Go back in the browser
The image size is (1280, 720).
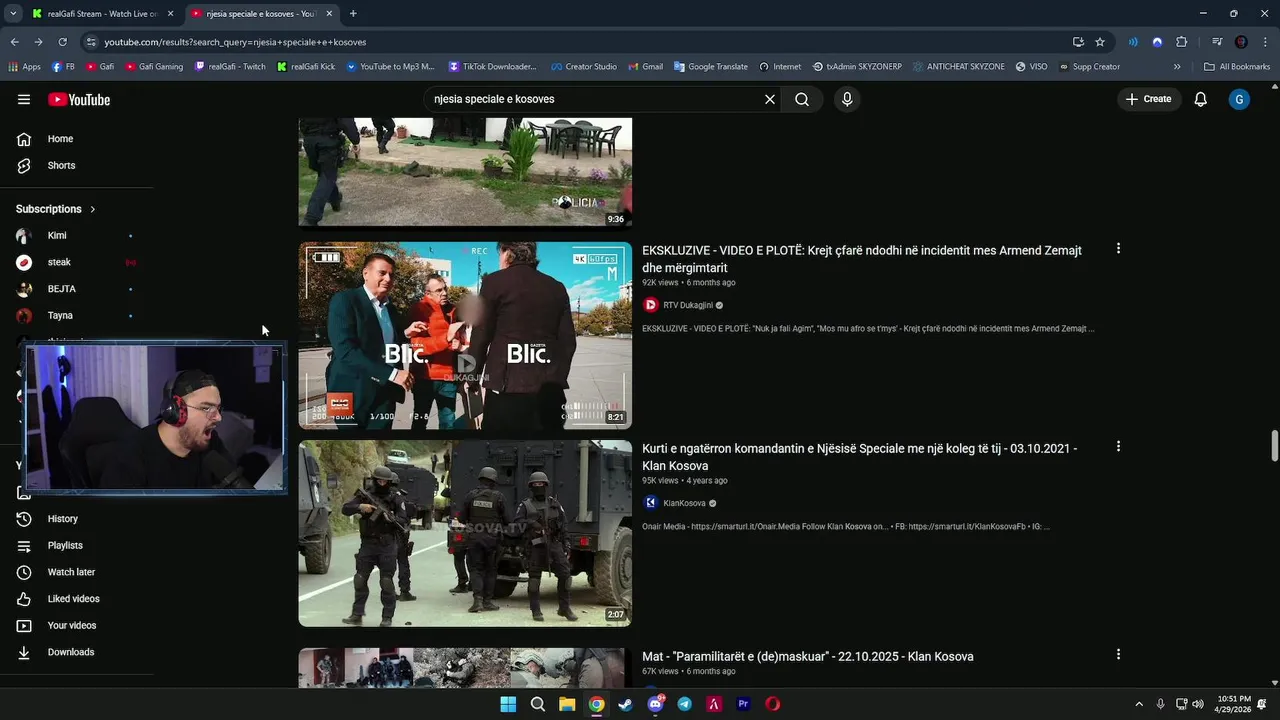click(14, 42)
